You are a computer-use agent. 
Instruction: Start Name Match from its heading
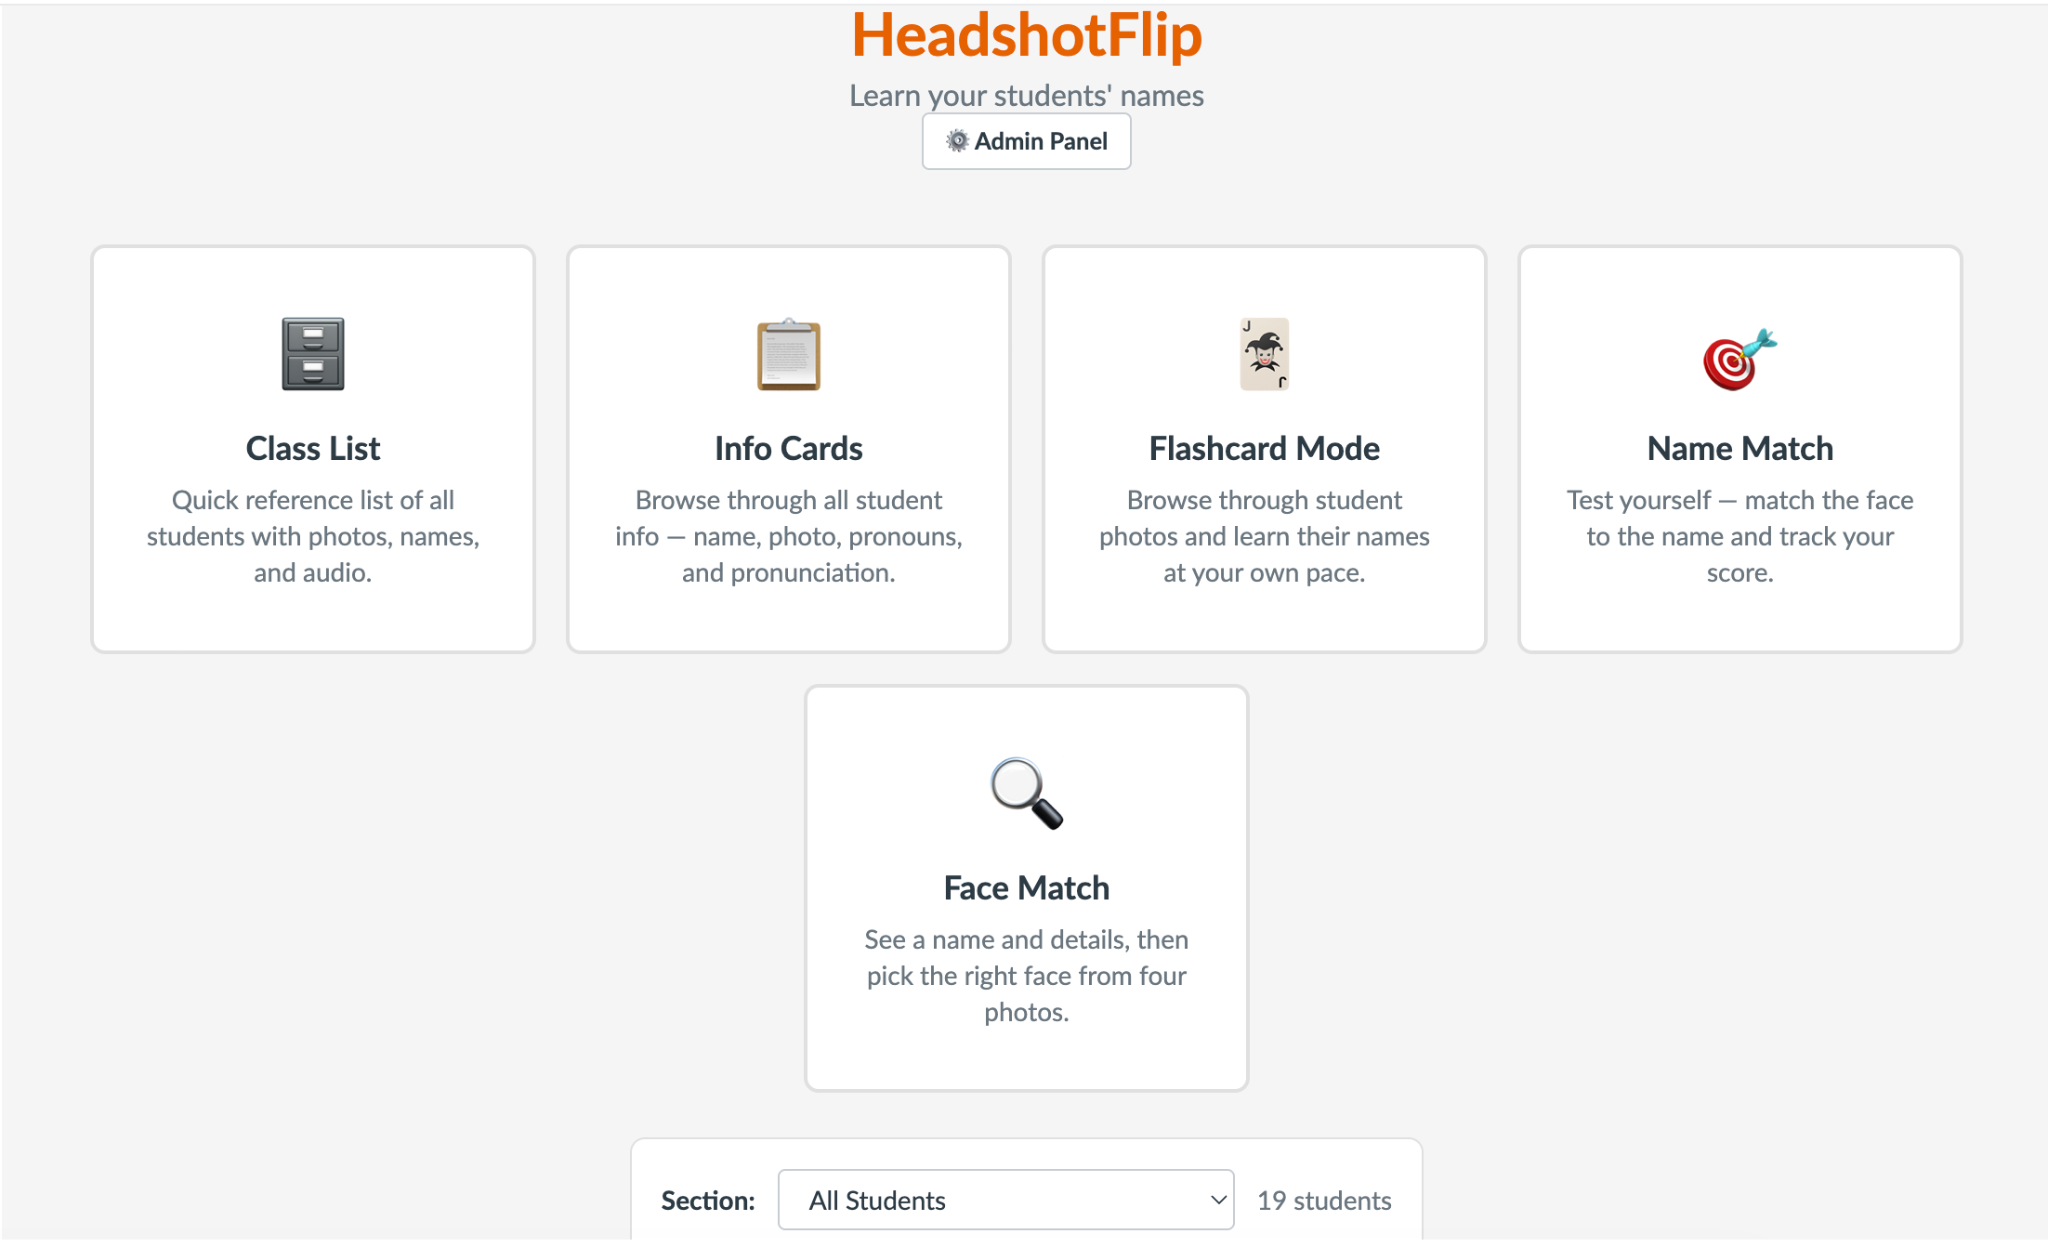point(1740,448)
